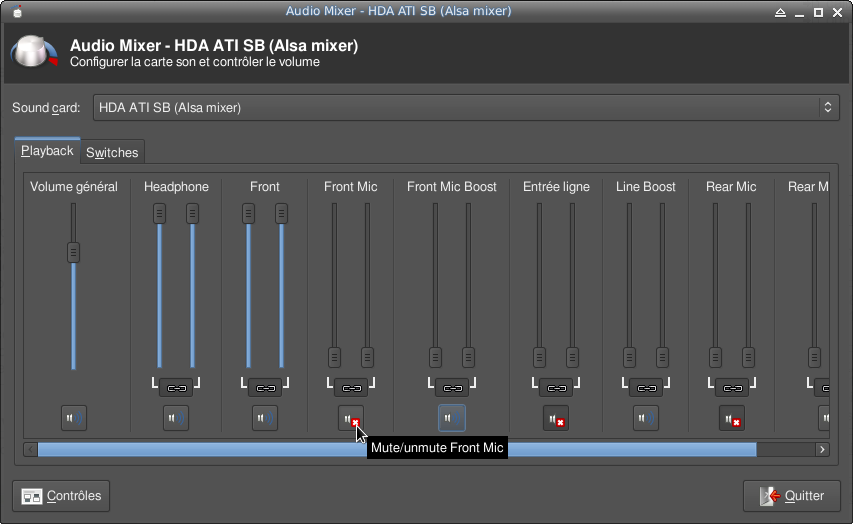
Task: Toggle Entrée ligne channel link lock
Action: click(x=556, y=387)
